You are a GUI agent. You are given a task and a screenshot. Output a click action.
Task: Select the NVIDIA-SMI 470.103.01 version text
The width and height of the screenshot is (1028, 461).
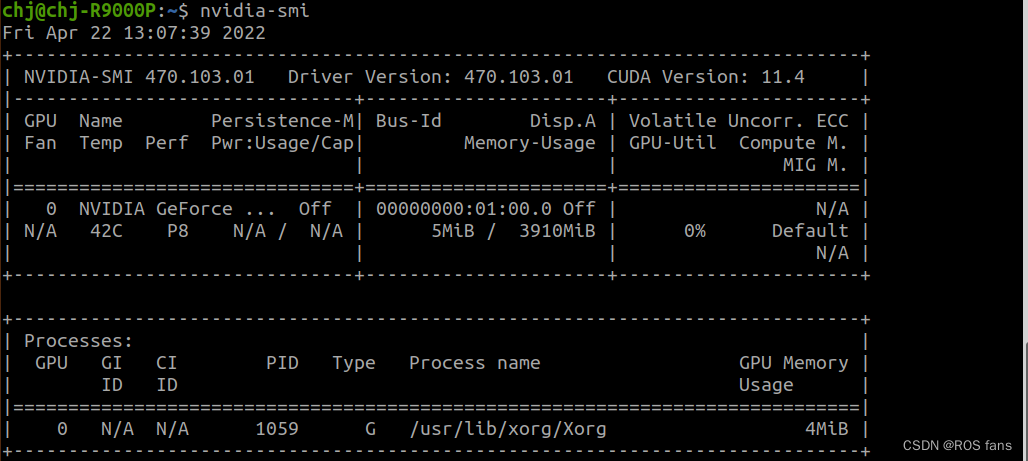click(139, 77)
